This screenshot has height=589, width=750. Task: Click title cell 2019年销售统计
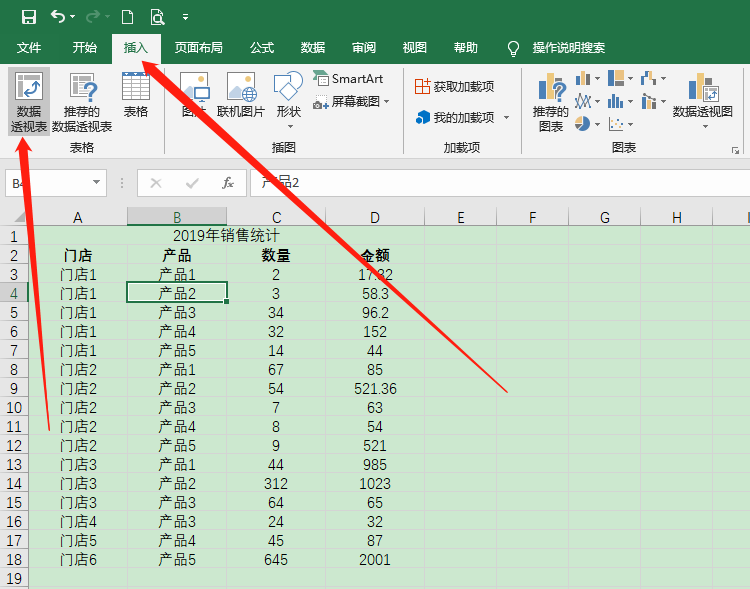click(226, 235)
